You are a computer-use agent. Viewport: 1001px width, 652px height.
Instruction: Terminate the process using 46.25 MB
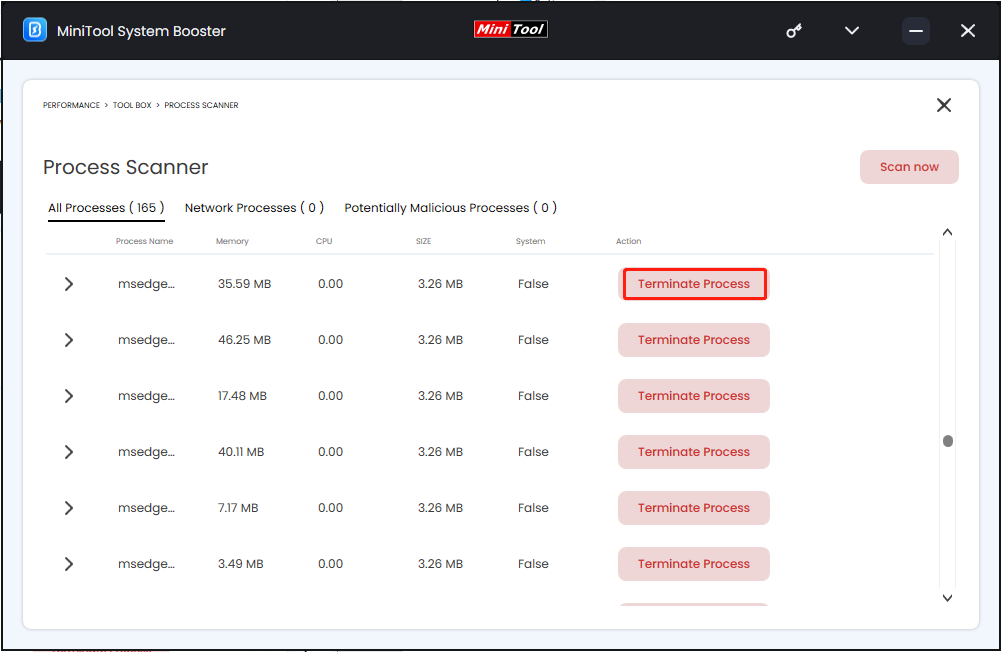point(694,340)
